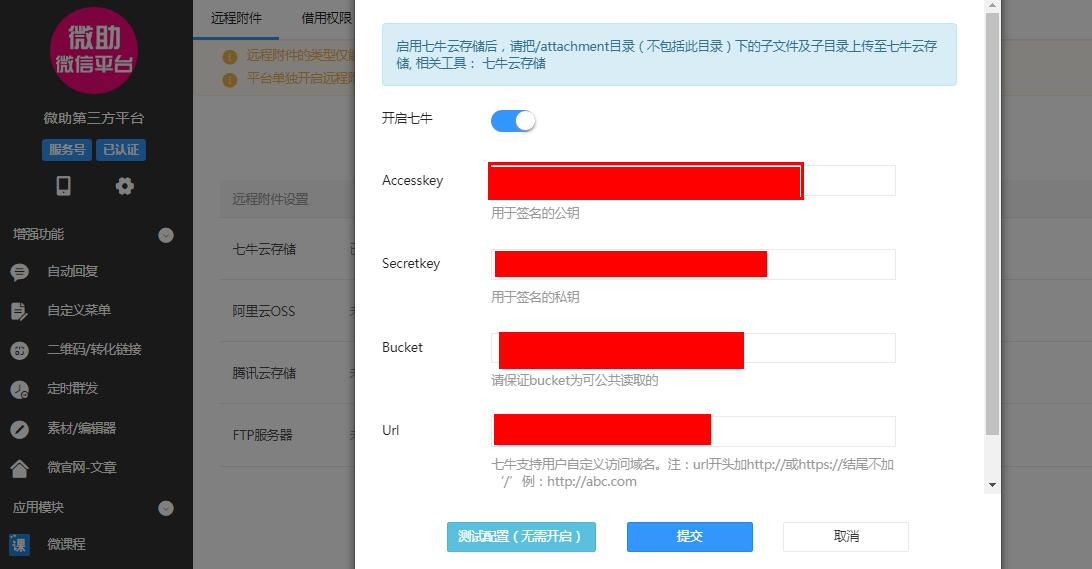Click the 自动回复 chat bubble icon
Image resolution: width=1092 pixels, height=569 pixels.
20,272
